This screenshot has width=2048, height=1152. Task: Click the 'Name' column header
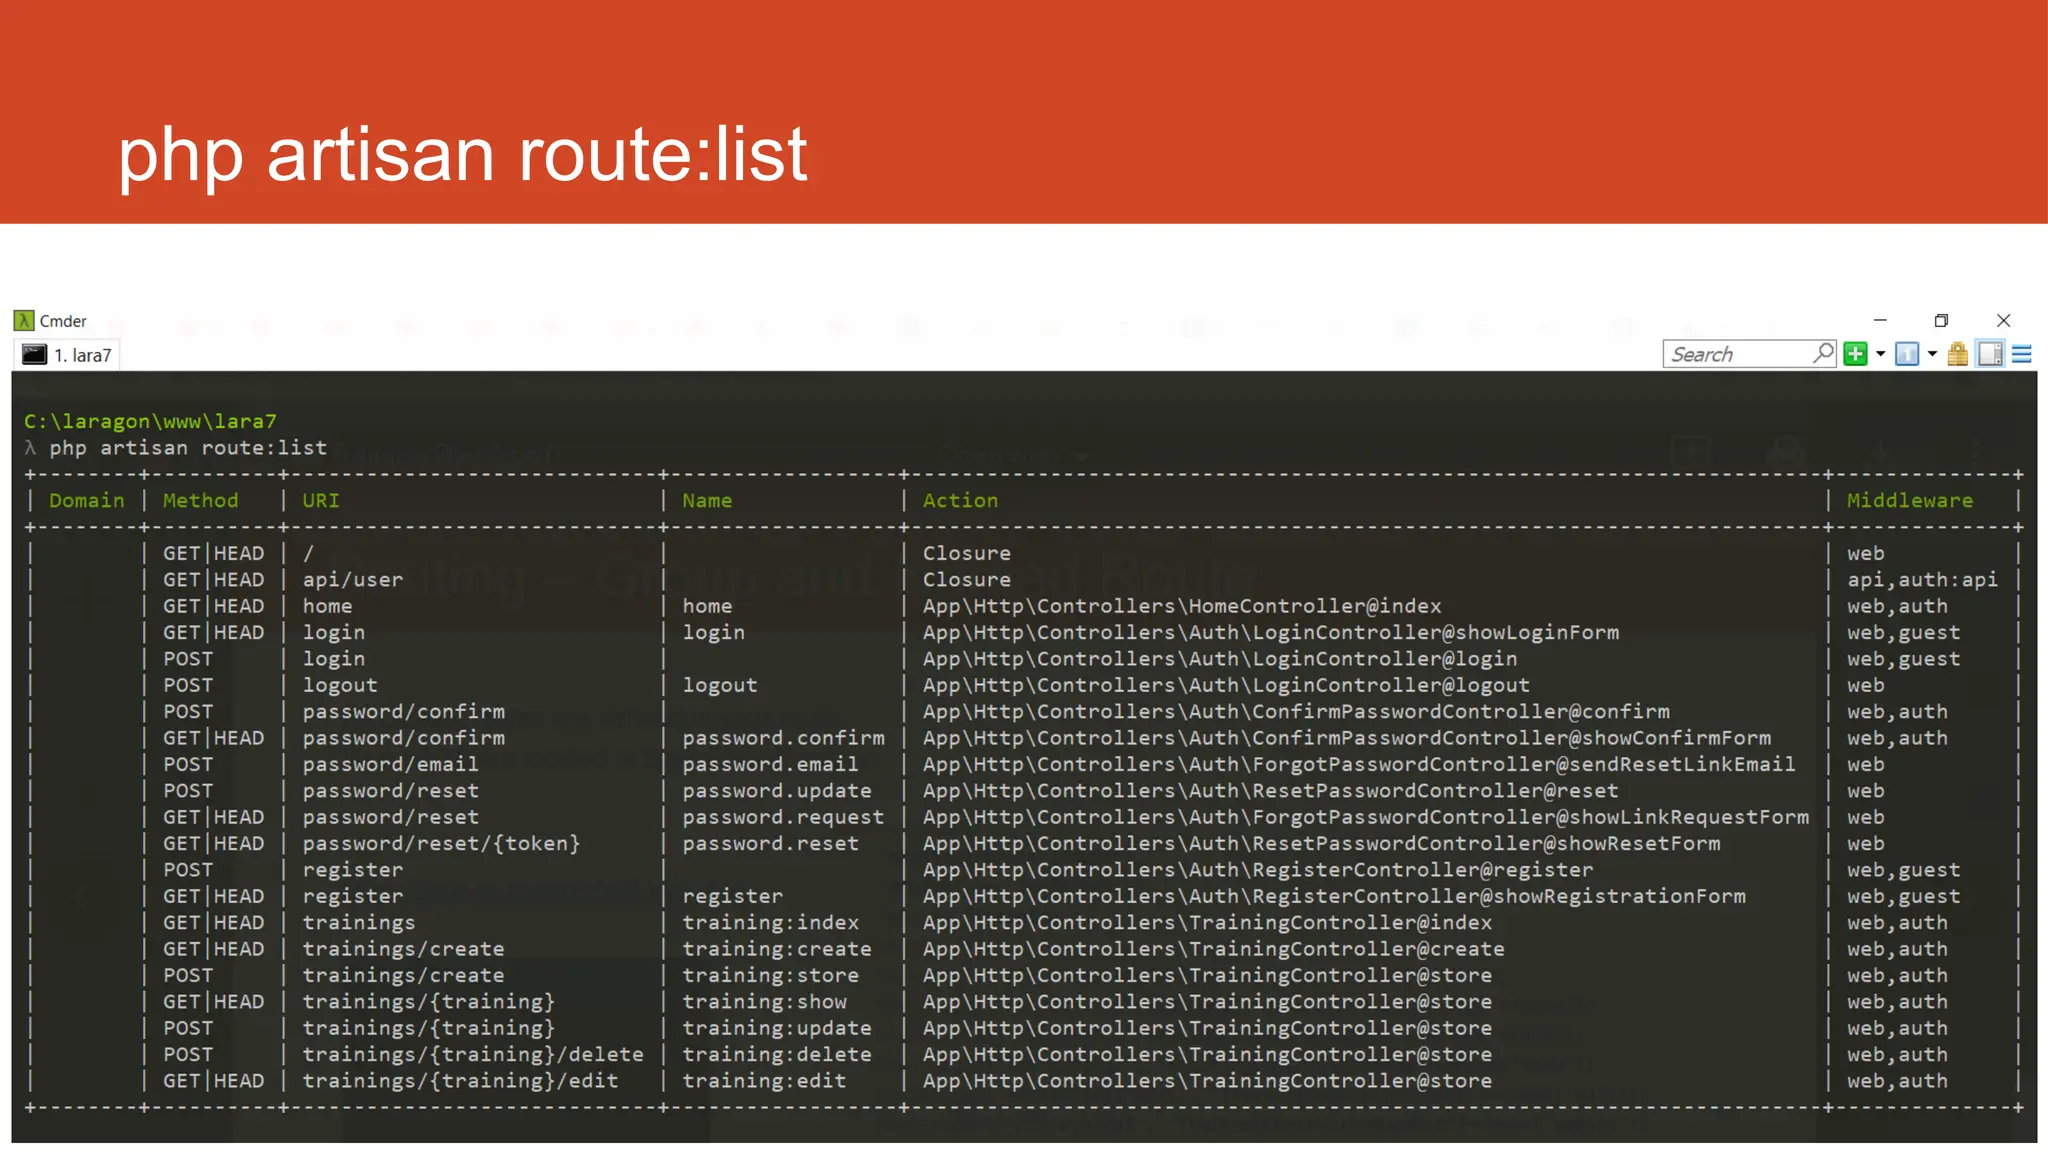click(x=707, y=500)
